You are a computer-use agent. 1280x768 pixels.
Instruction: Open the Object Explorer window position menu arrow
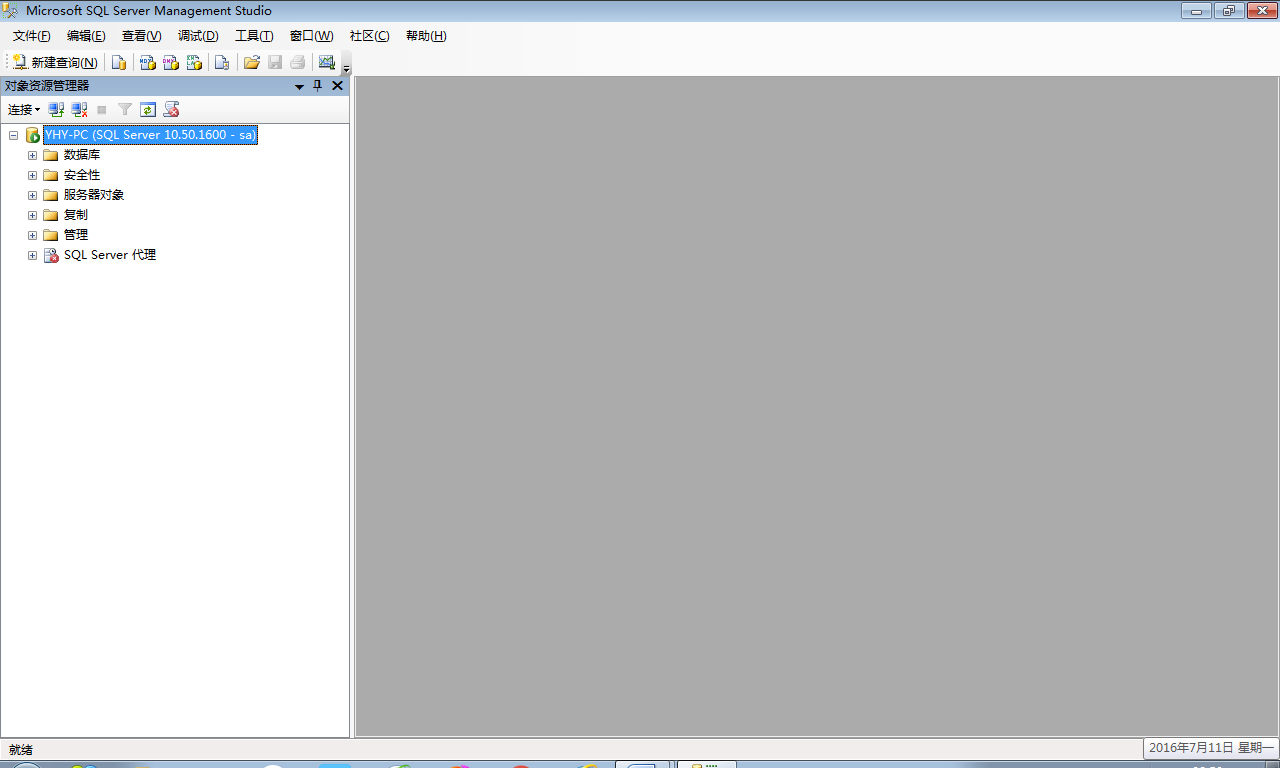coord(299,86)
